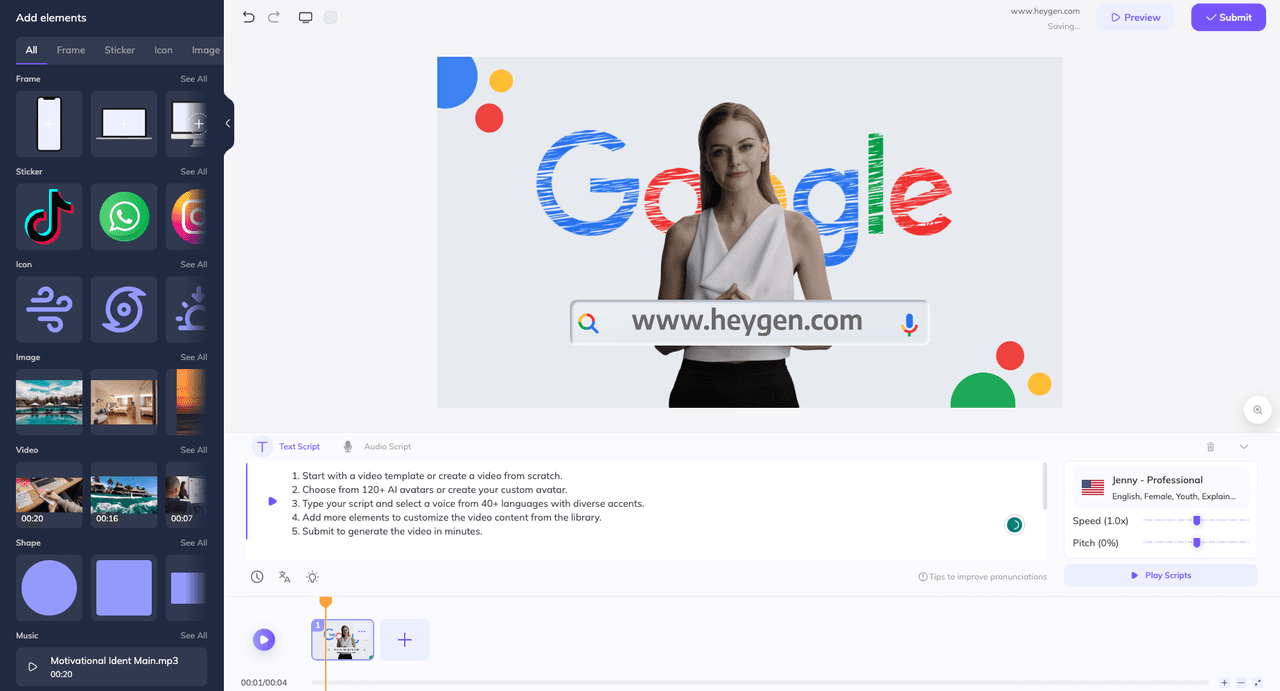Click the Play Scripts button
The image size is (1280, 691).
click(x=1161, y=576)
